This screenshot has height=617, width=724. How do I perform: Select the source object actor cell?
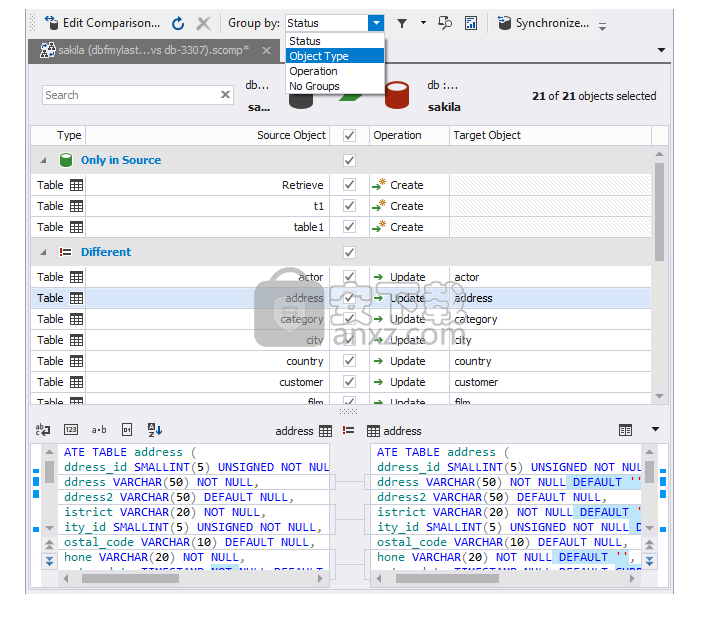pyautogui.click(x=207, y=277)
